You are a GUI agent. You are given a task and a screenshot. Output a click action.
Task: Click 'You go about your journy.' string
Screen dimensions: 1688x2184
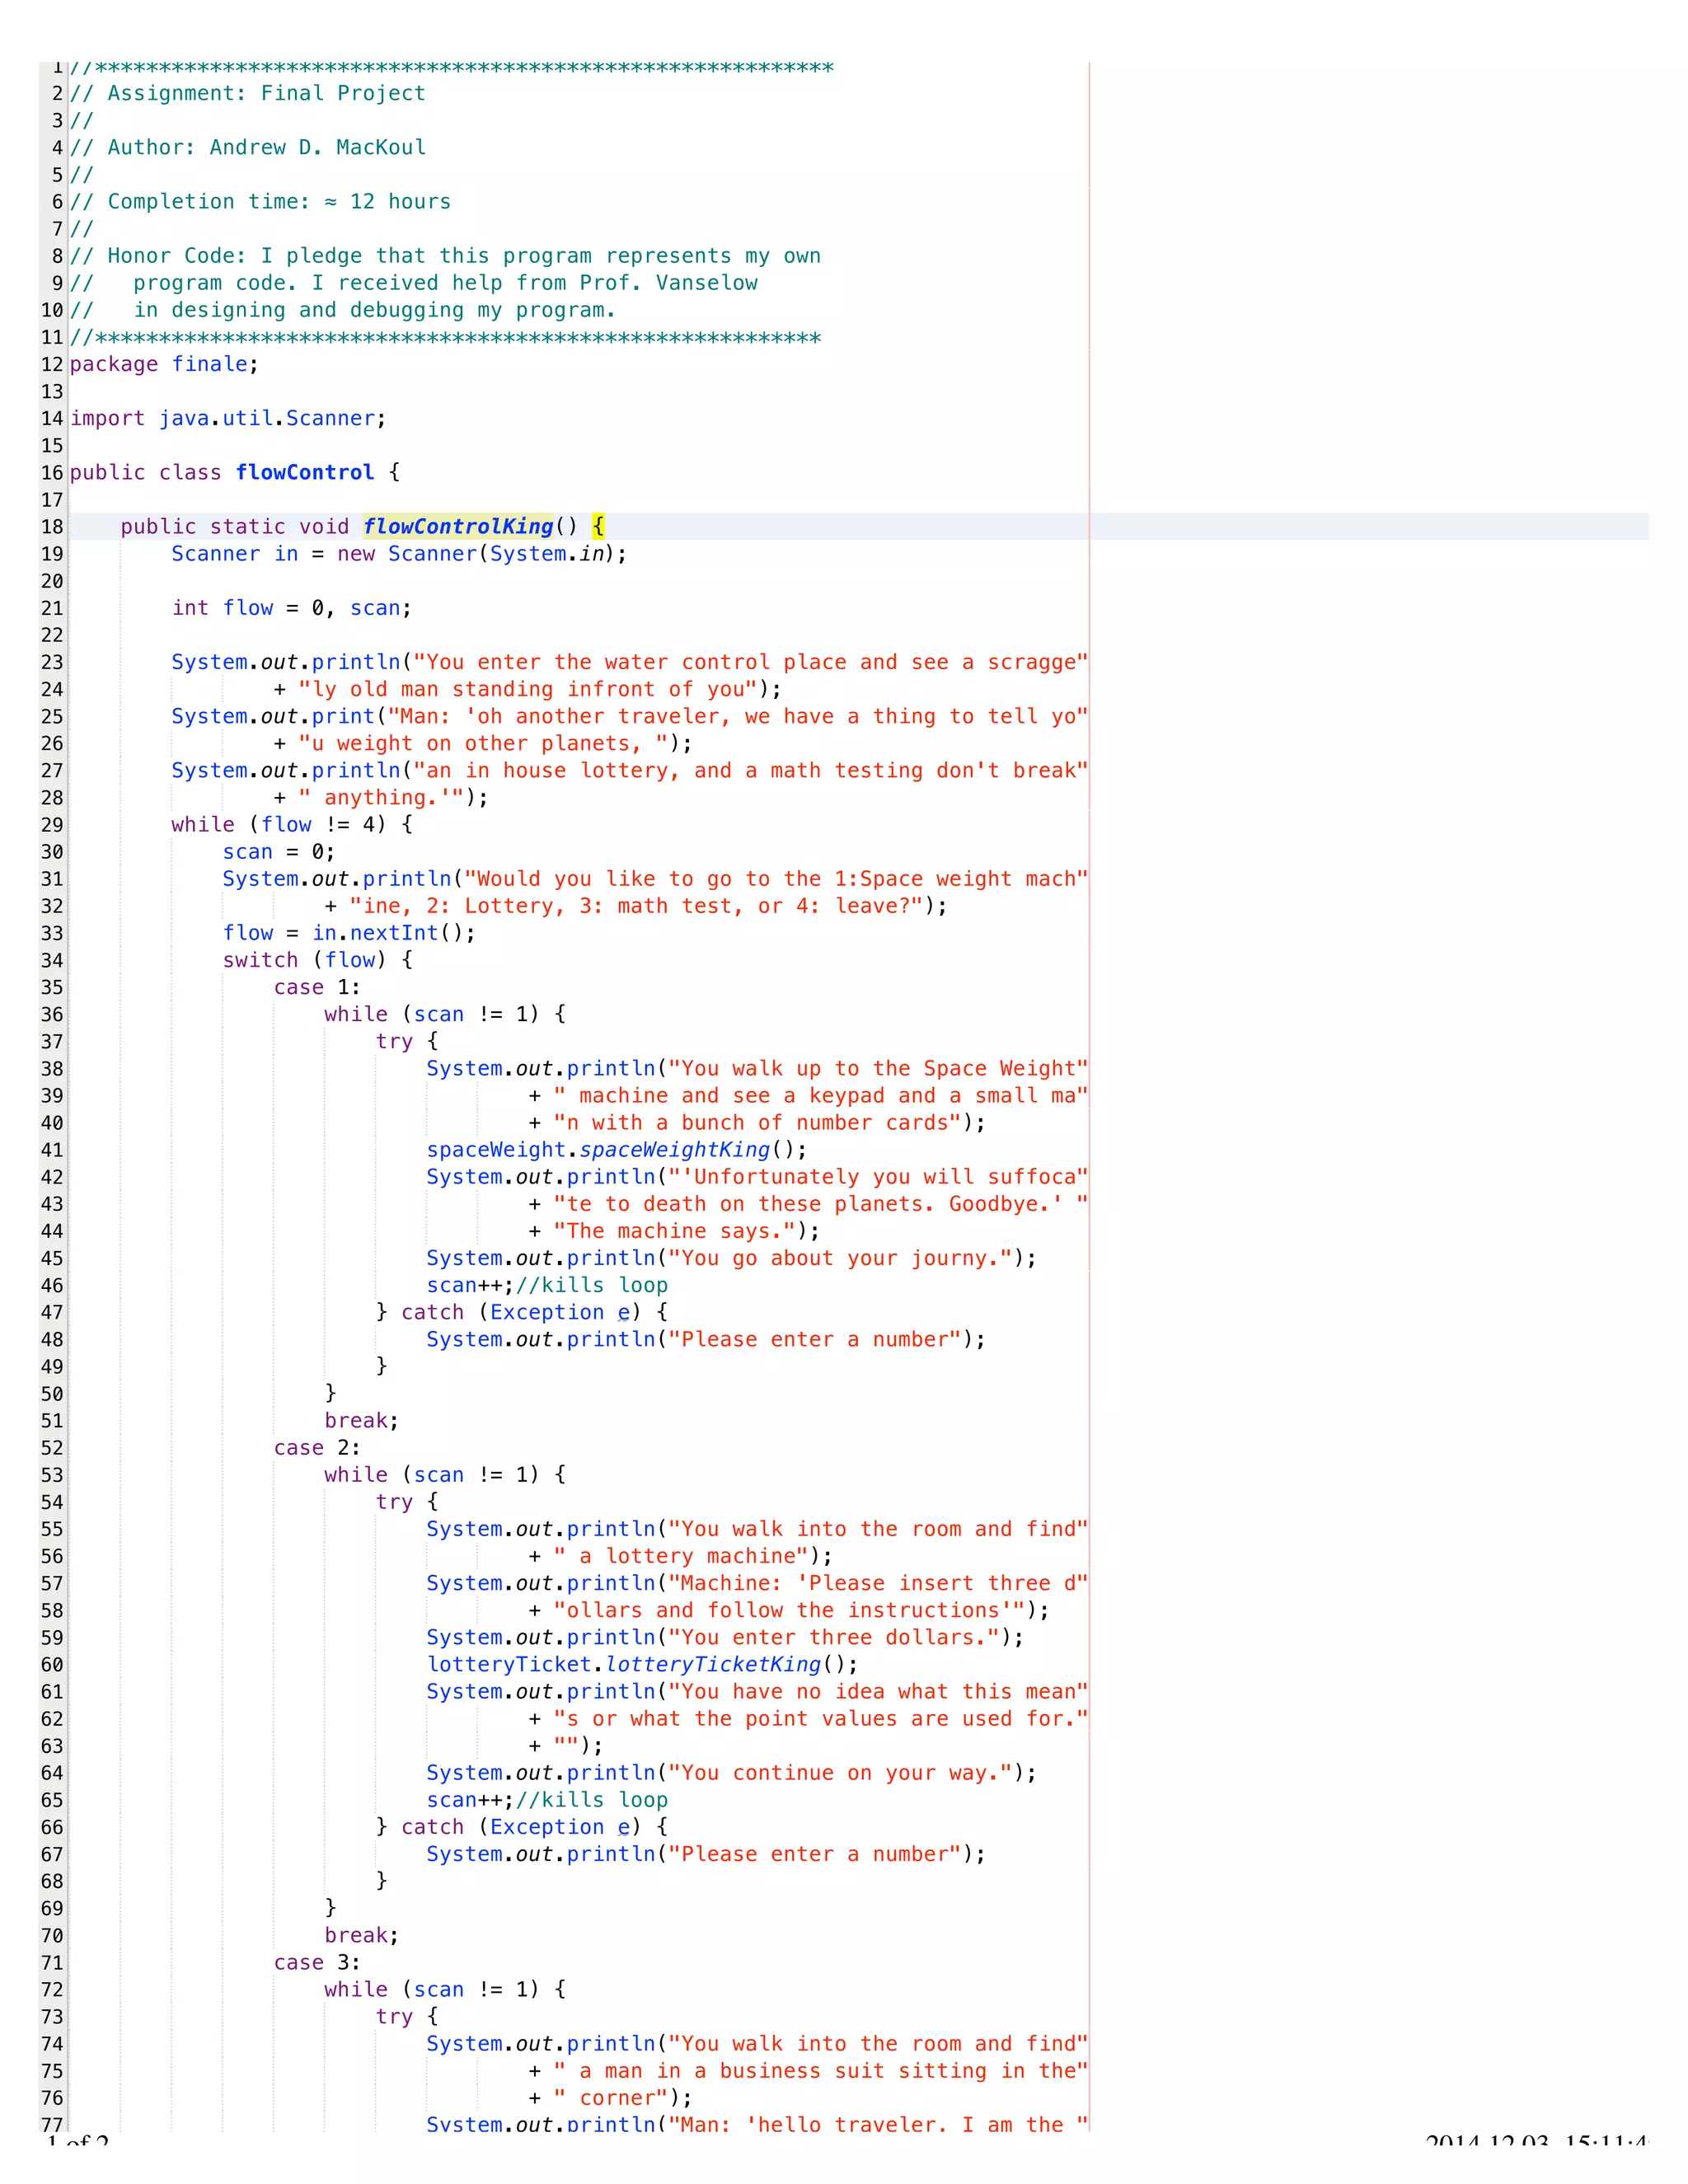pos(840,1258)
